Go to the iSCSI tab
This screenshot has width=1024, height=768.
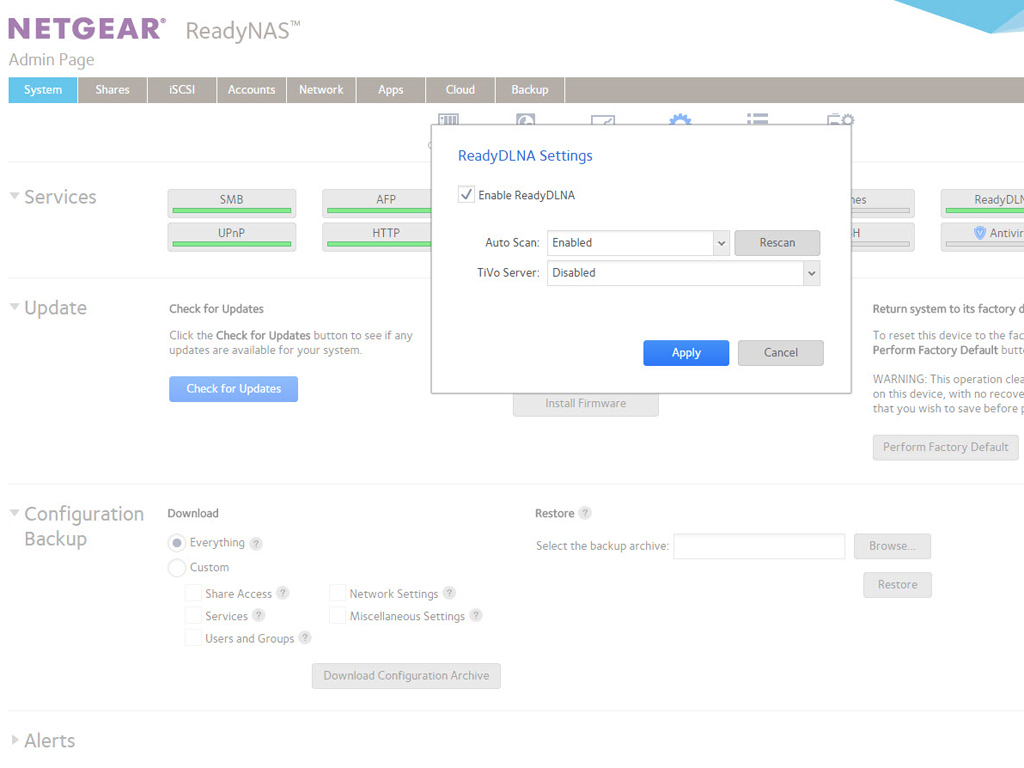point(182,90)
